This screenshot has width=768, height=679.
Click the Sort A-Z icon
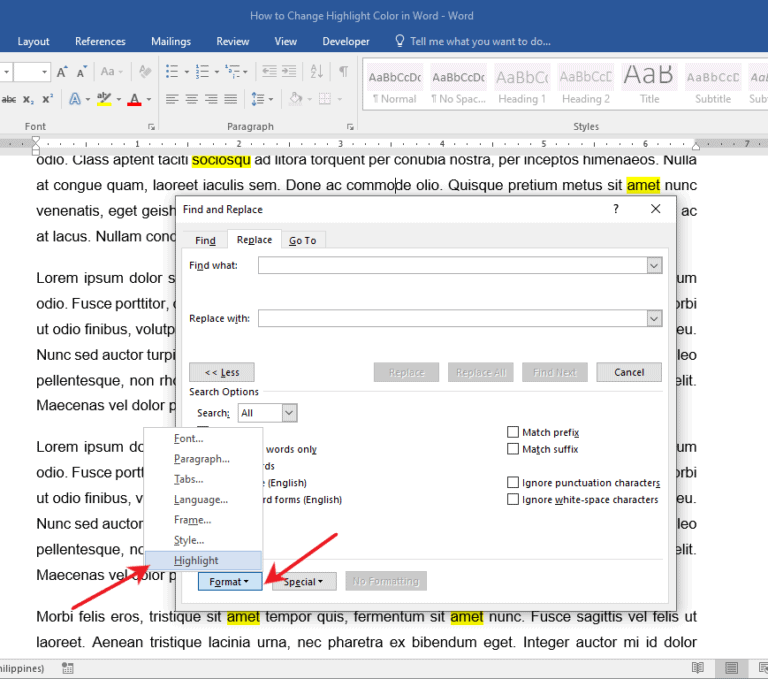click(x=317, y=72)
